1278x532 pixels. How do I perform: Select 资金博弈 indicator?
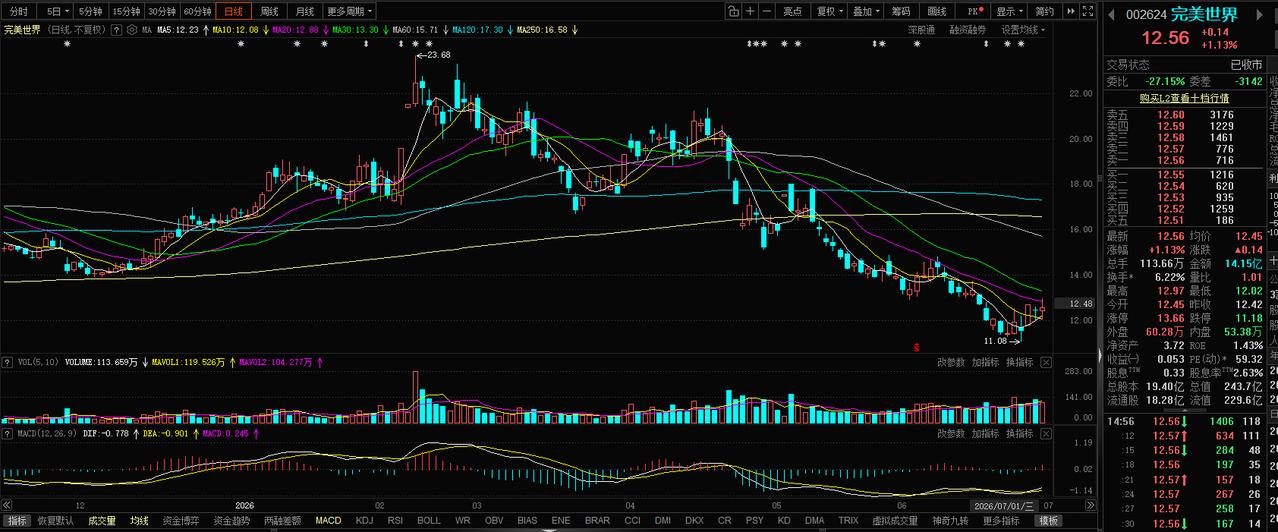coord(180,521)
